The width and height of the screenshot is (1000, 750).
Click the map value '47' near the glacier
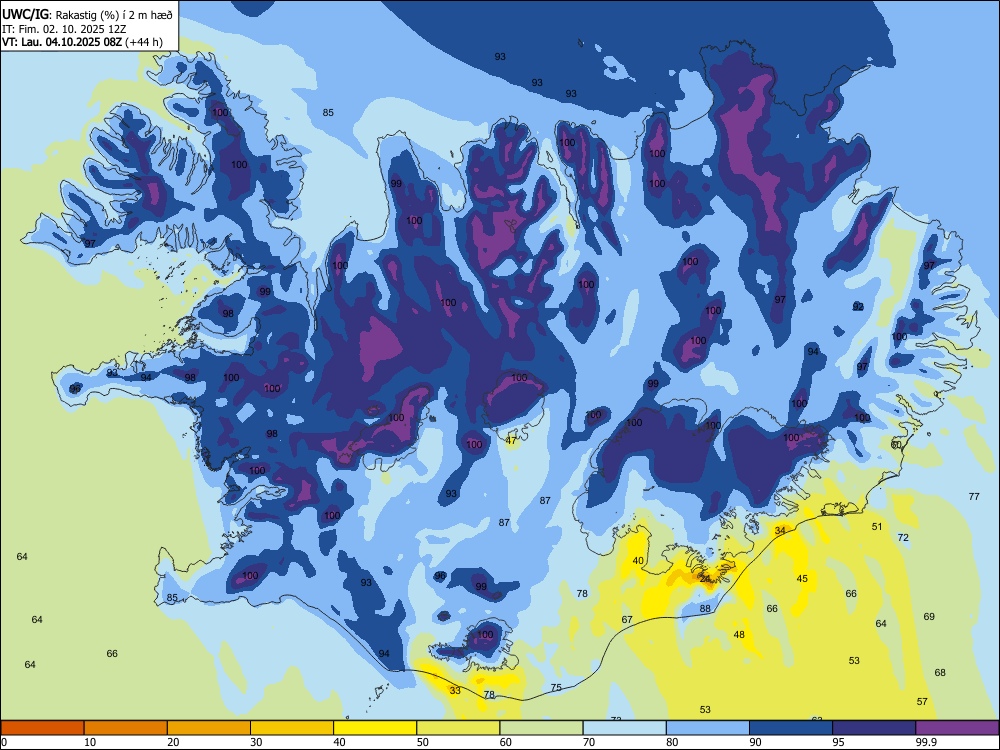(511, 441)
